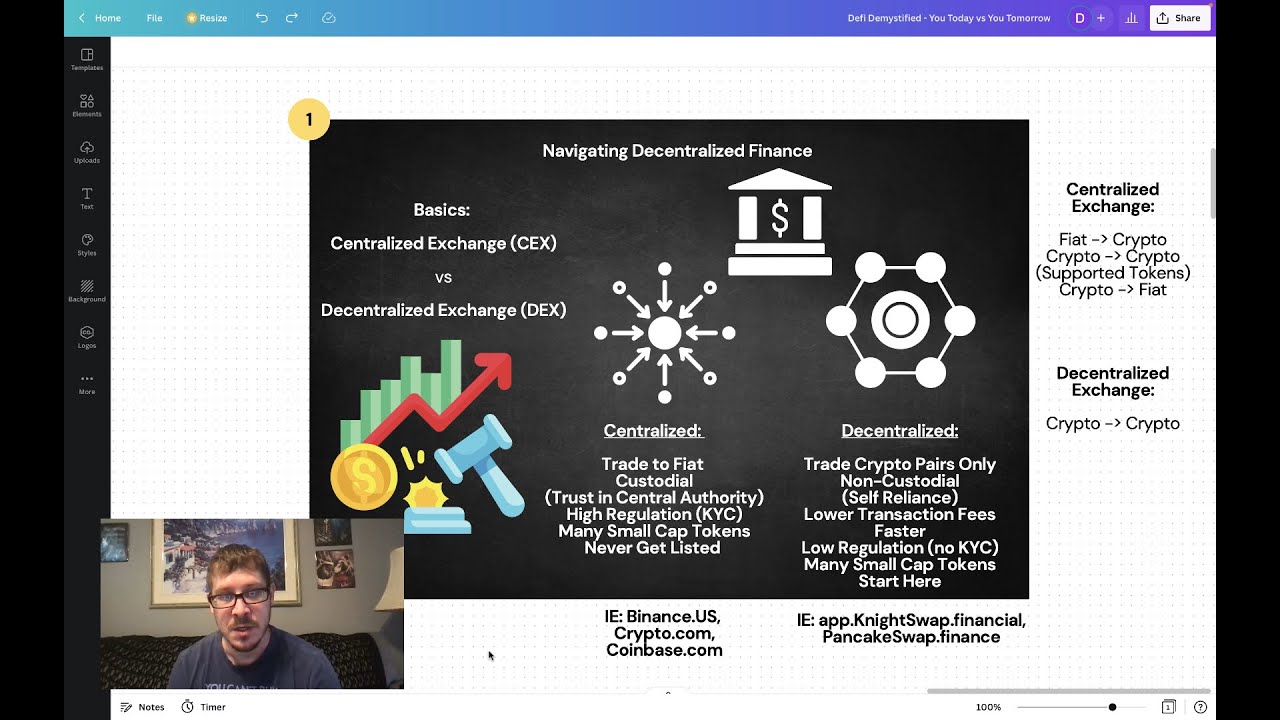Show More sidebar options

(x=87, y=384)
